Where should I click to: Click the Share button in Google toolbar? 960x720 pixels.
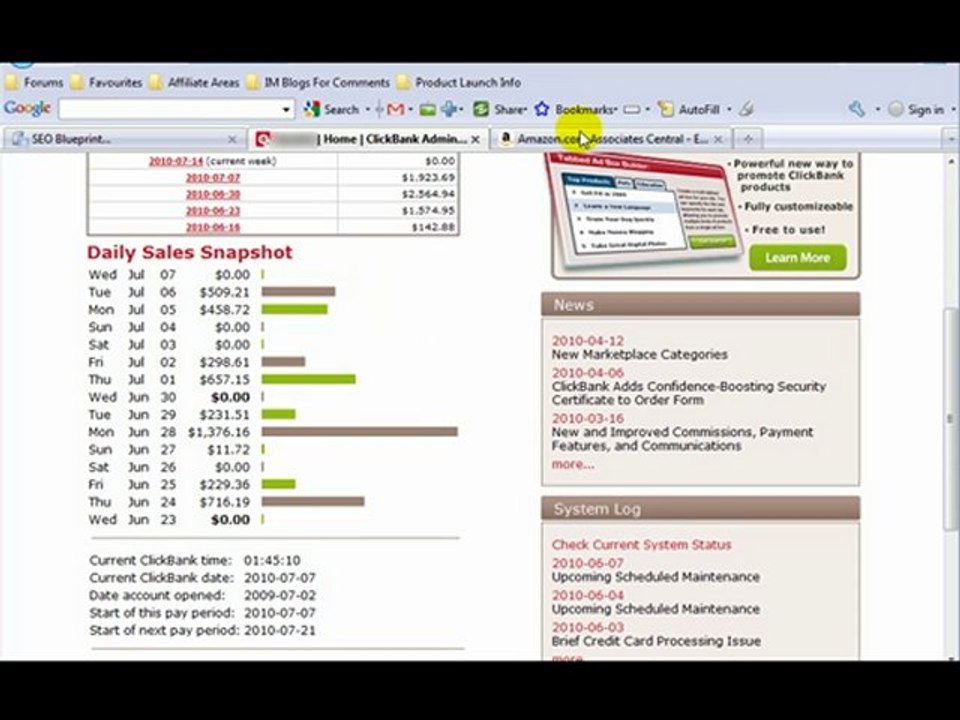coord(500,110)
